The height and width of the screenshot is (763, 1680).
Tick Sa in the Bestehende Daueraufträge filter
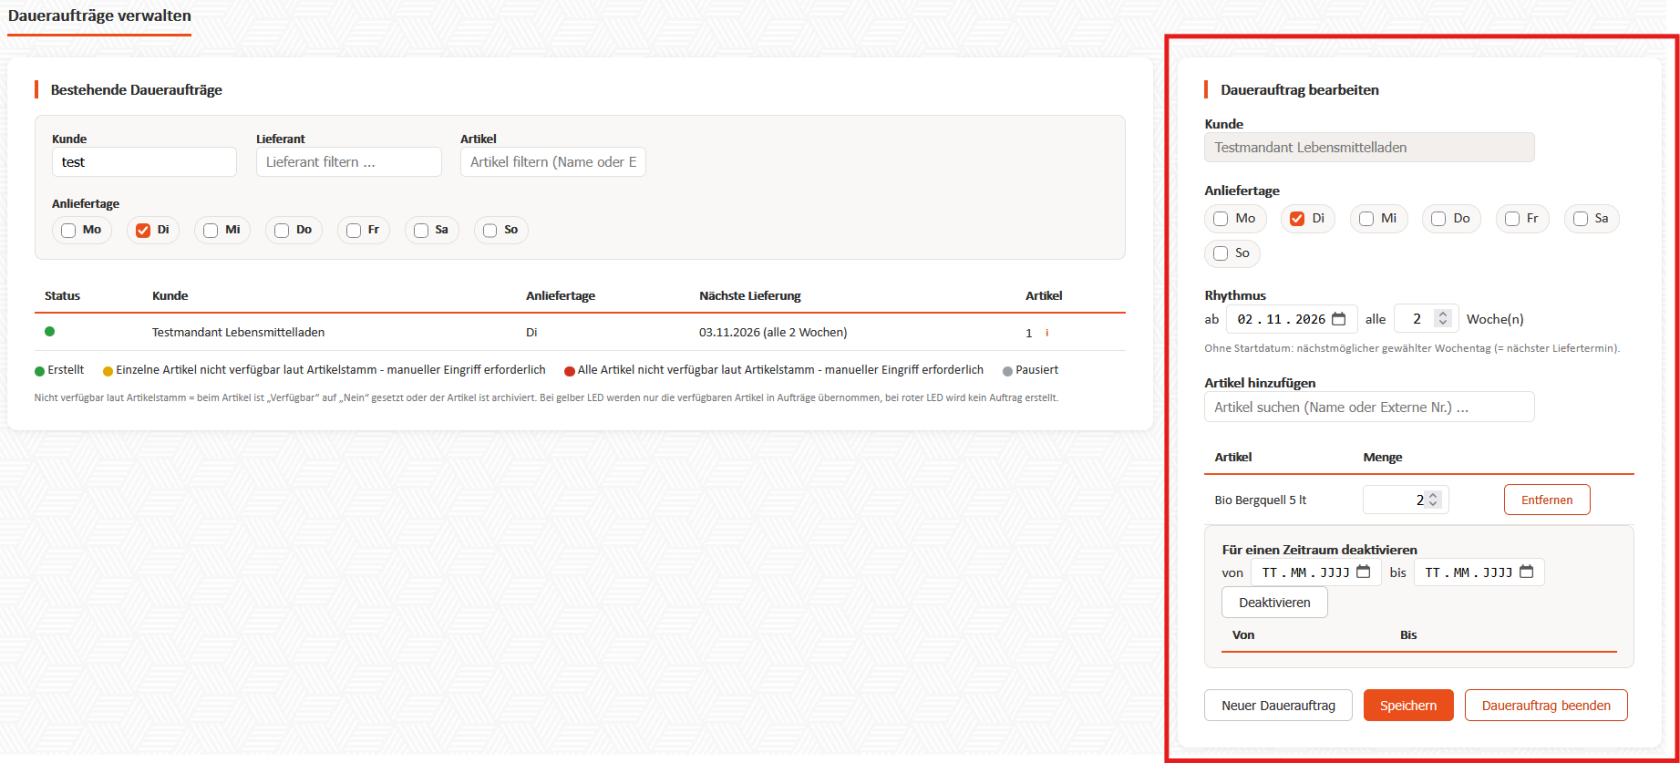[421, 230]
